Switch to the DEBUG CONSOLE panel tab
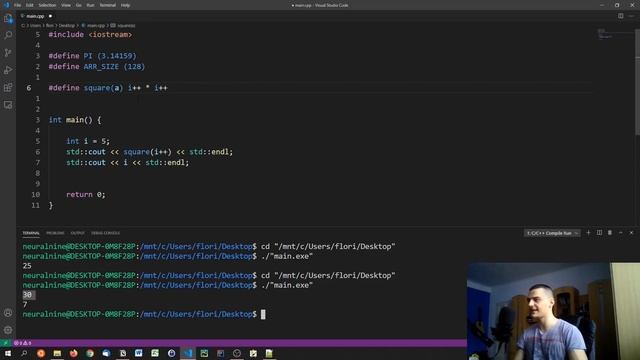The height and width of the screenshot is (360, 640). [x=105, y=233]
